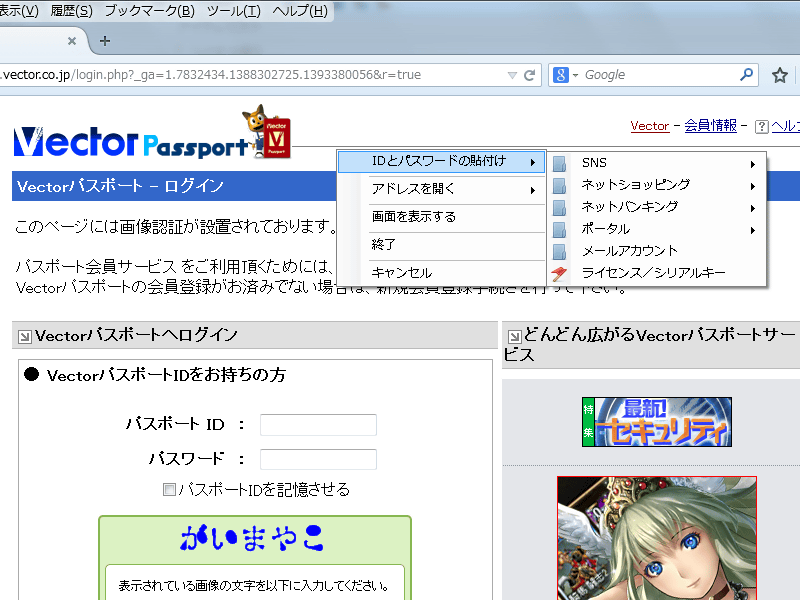The height and width of the screenshot is (600, 800).
Task: Close the current browser tab
Action: (72, 41)
